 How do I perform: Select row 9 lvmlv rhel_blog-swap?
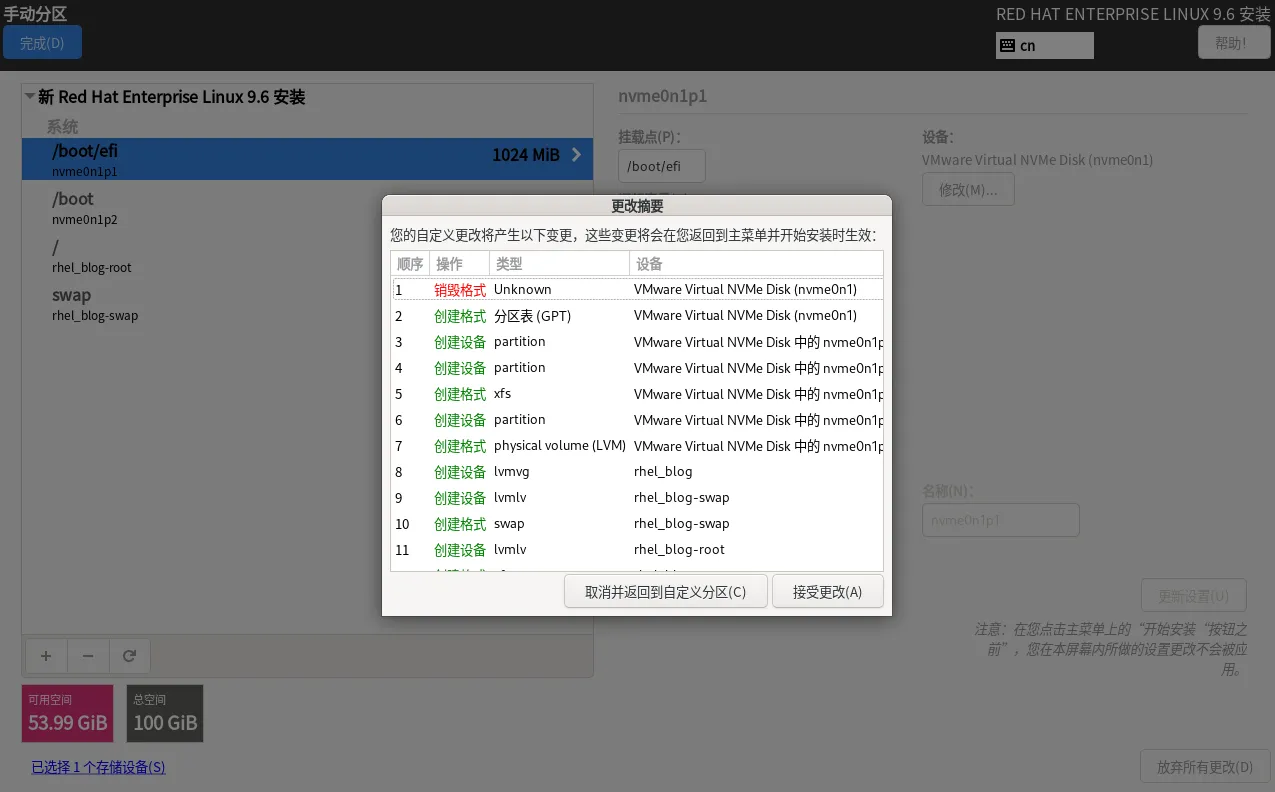(637, 497)
